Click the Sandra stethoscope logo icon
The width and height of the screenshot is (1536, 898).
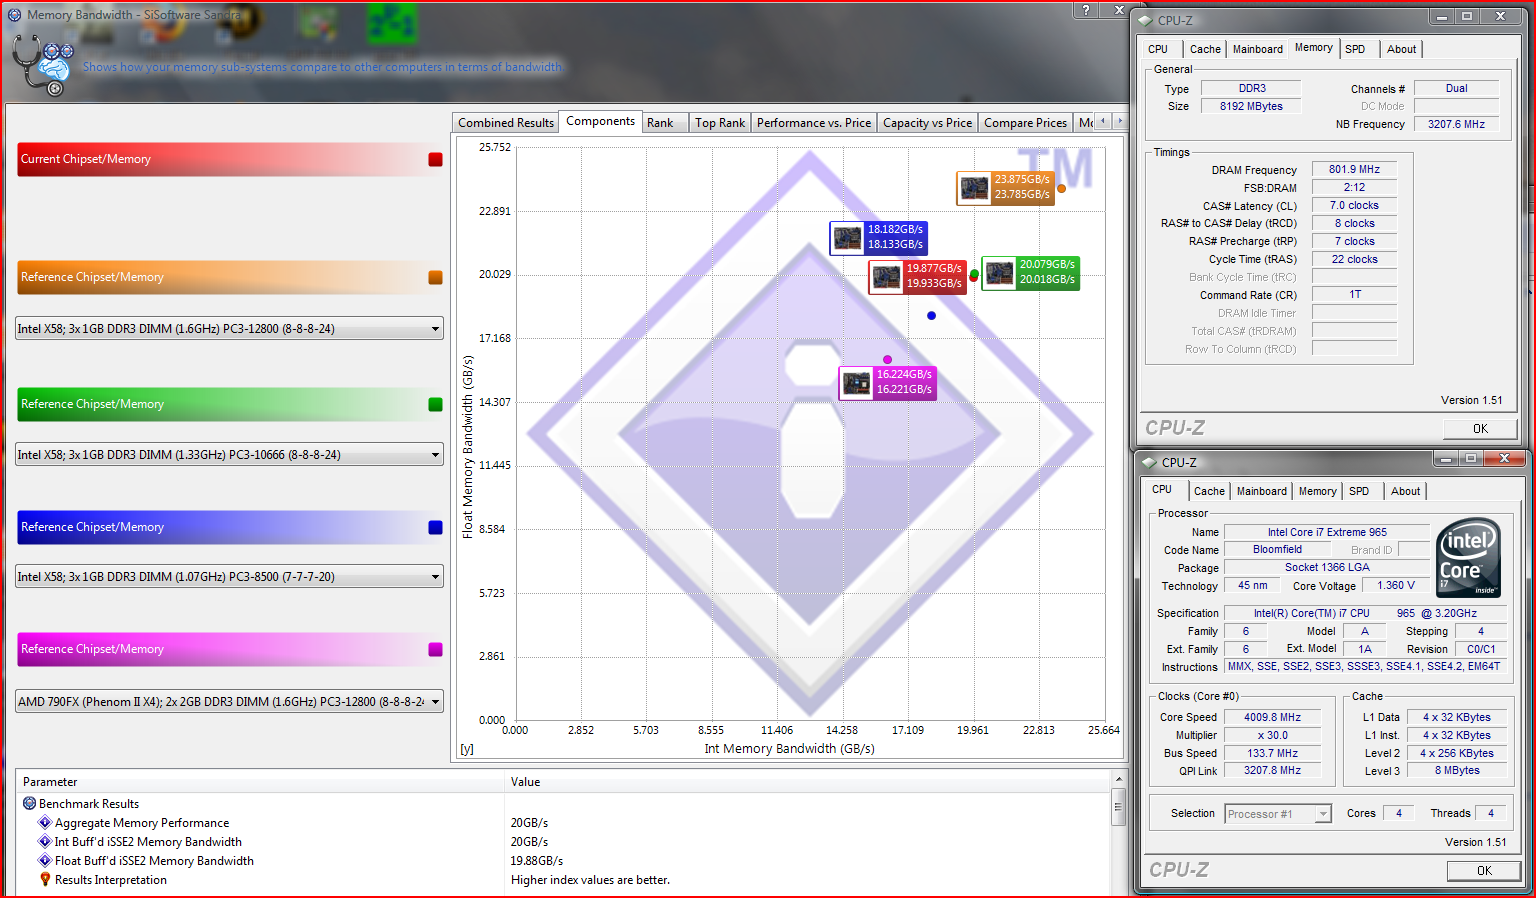coord(42,65)
